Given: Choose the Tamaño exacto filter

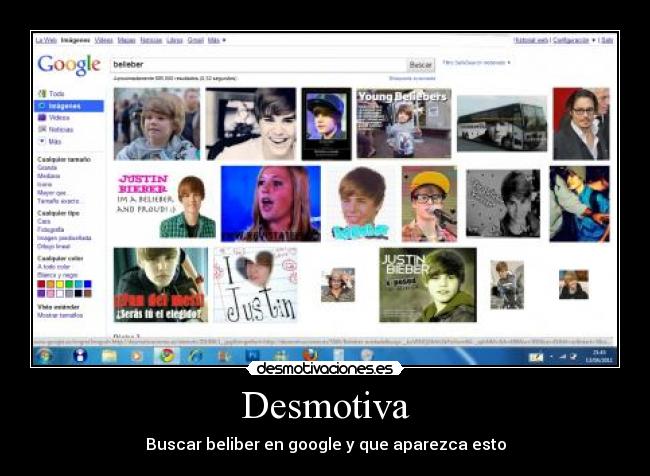Looking at the screenshot, I should (x=58, y=201).
